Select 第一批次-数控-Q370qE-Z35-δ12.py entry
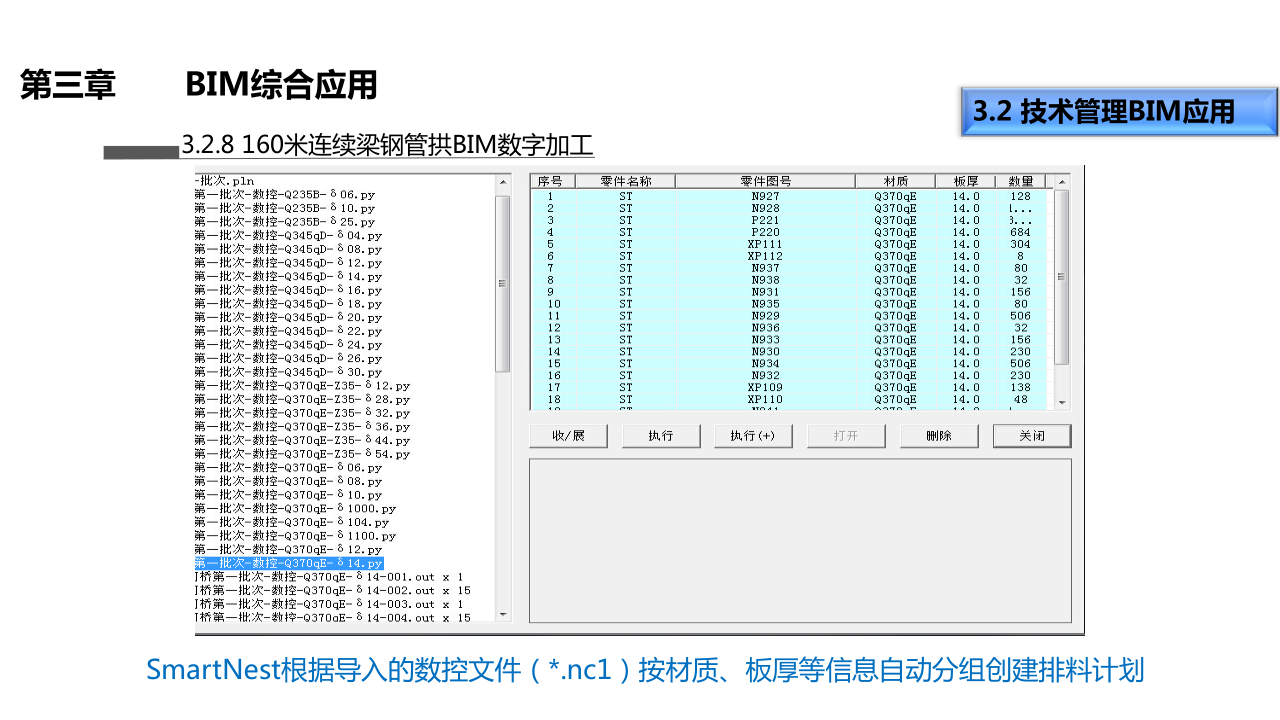This screenshot has width=1280, height=720. [302, 386]
